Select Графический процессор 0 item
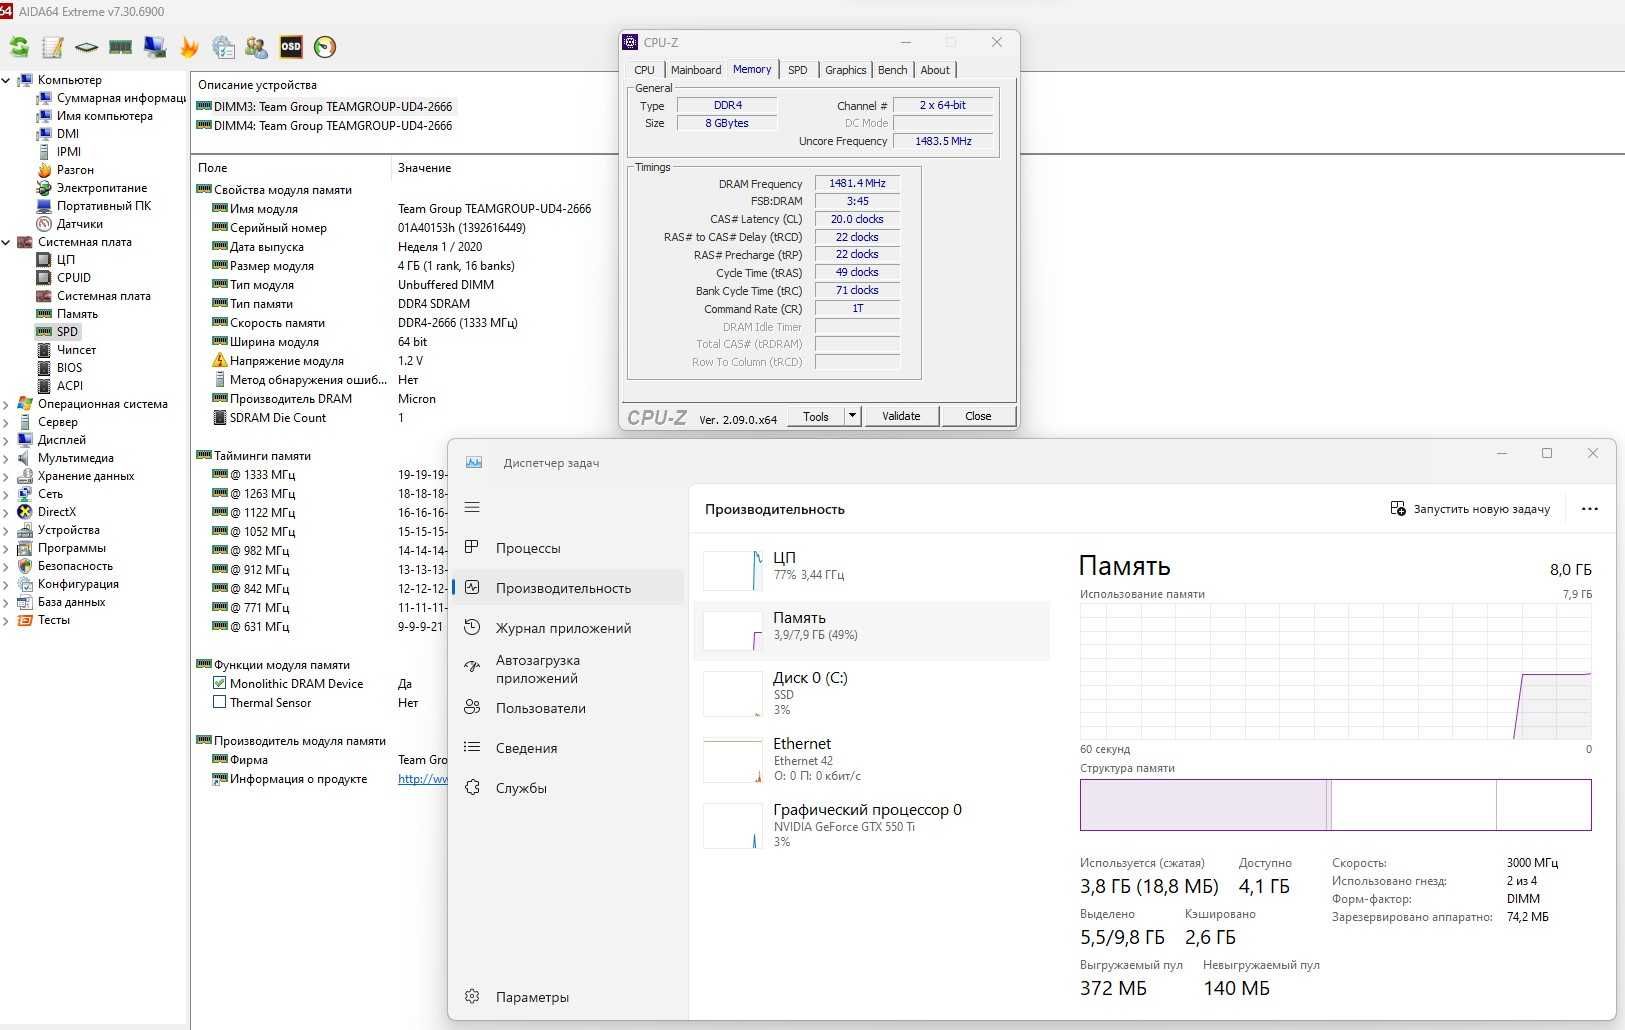Screen dimensions: 1625x1030 [871, 825]
